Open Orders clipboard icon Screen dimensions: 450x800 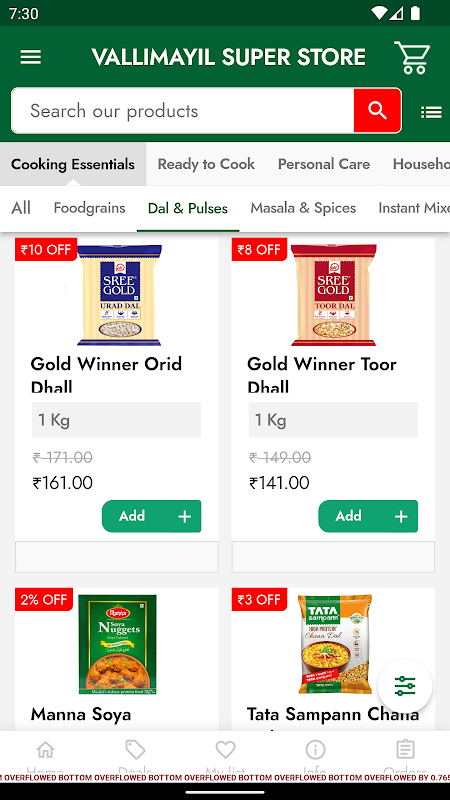tap(405, 750)
